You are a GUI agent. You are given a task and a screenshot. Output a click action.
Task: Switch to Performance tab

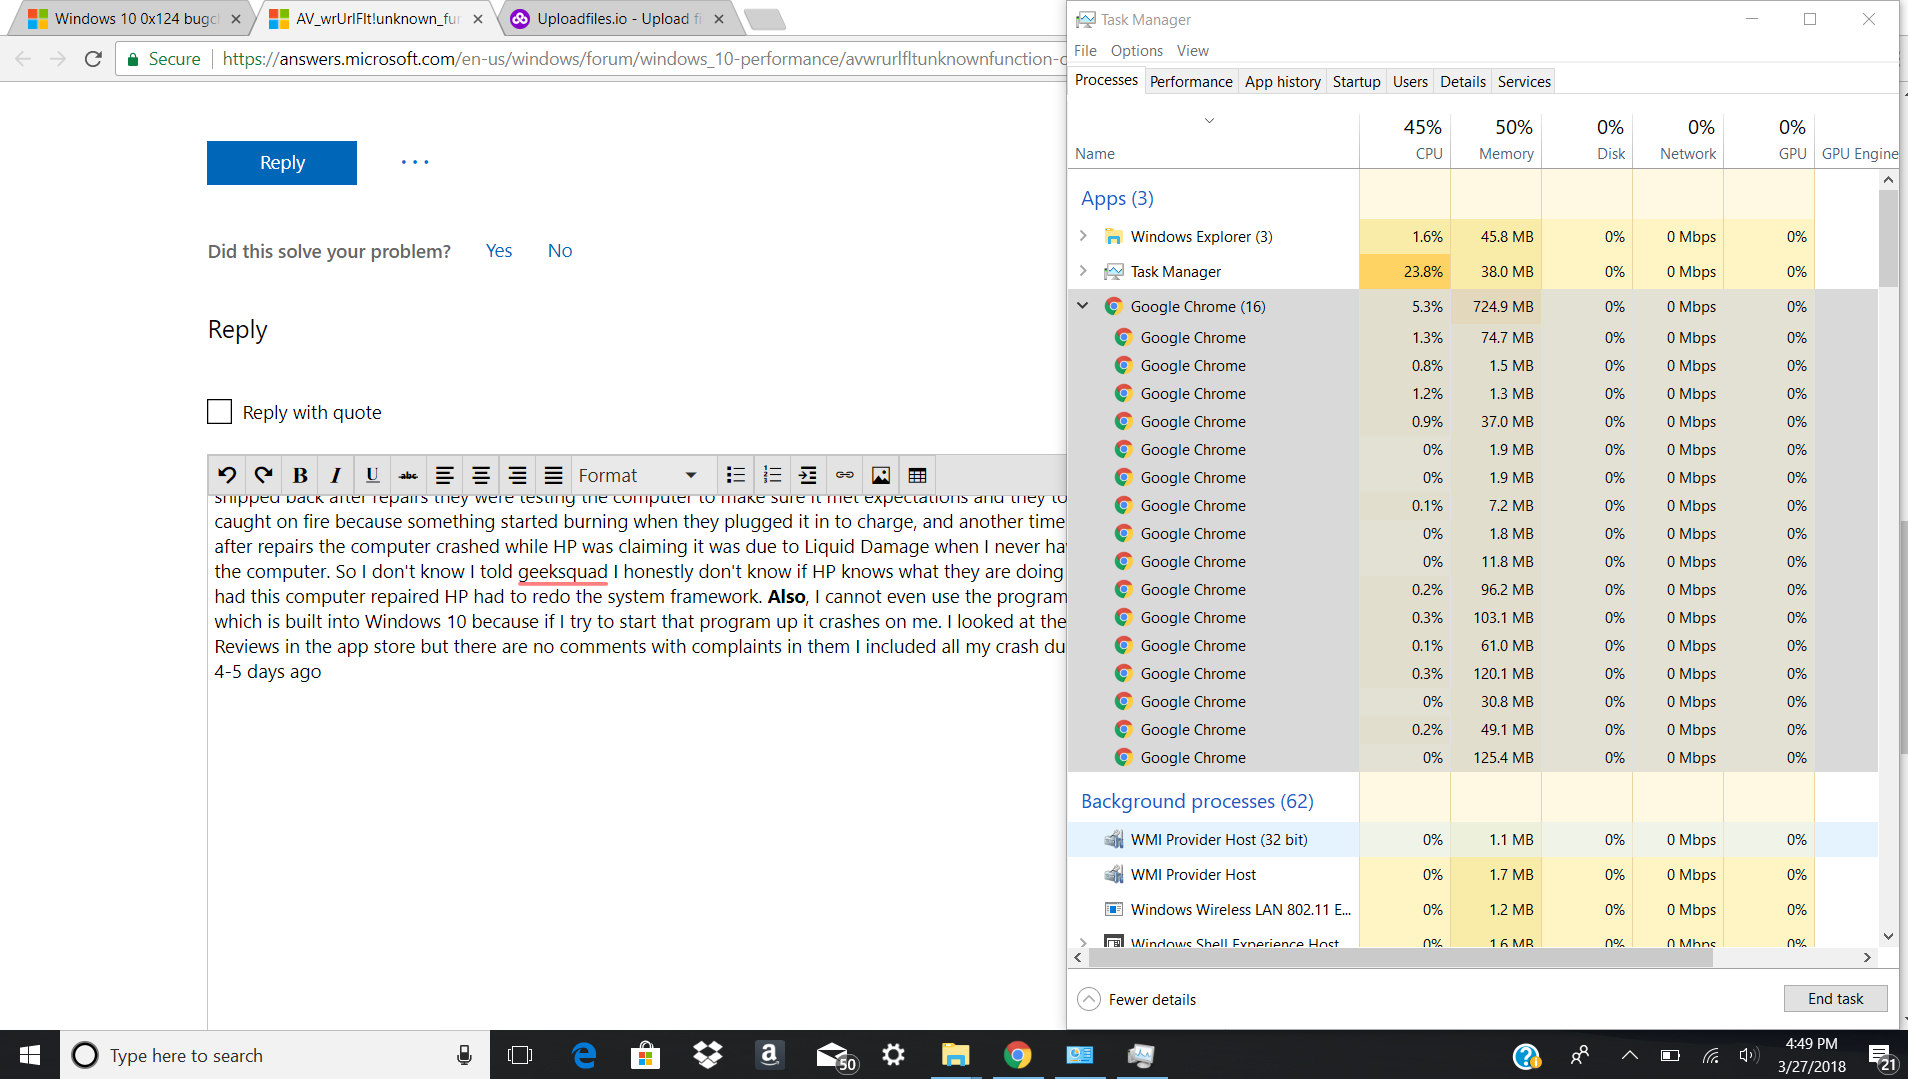(x=1191, y=82)
